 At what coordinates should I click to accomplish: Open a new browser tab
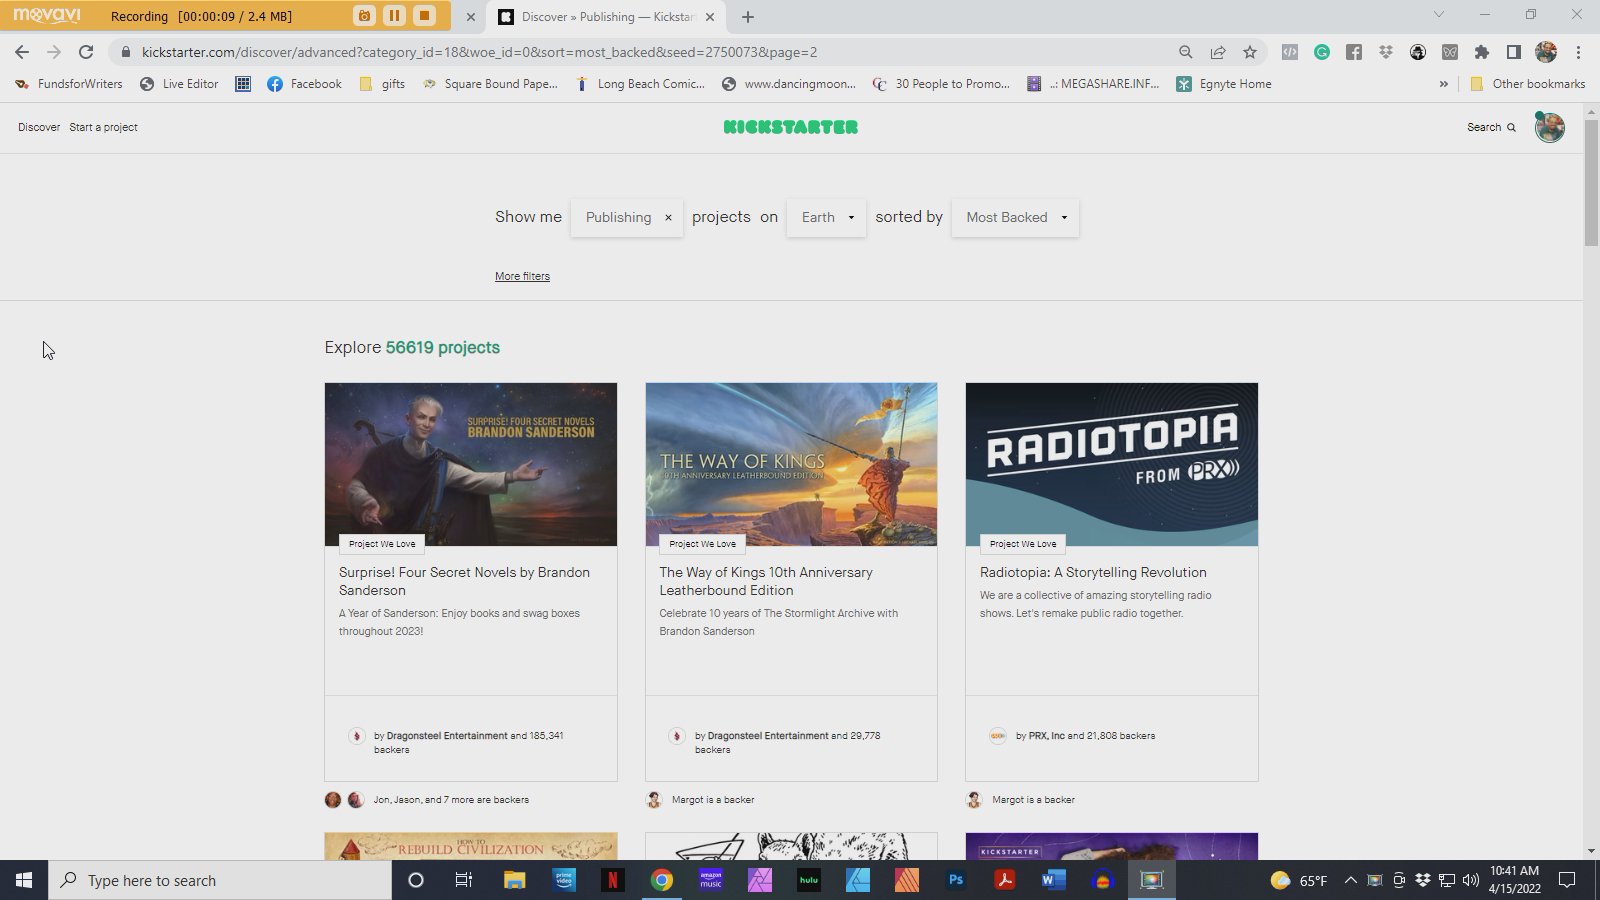pos(748,17)
